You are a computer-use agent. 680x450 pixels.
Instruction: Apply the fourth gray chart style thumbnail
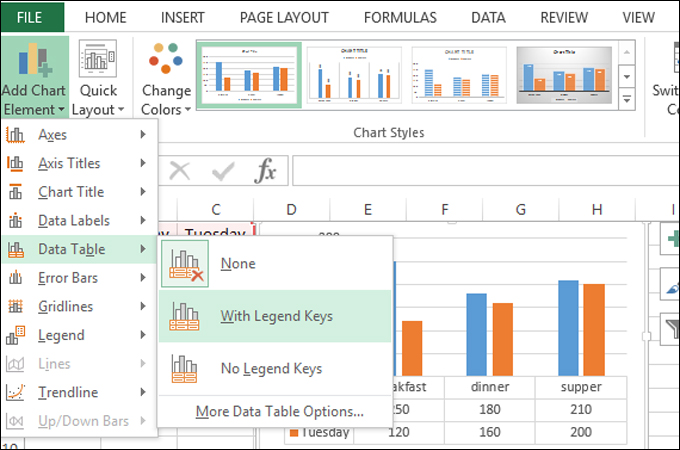tap(564, 75)
